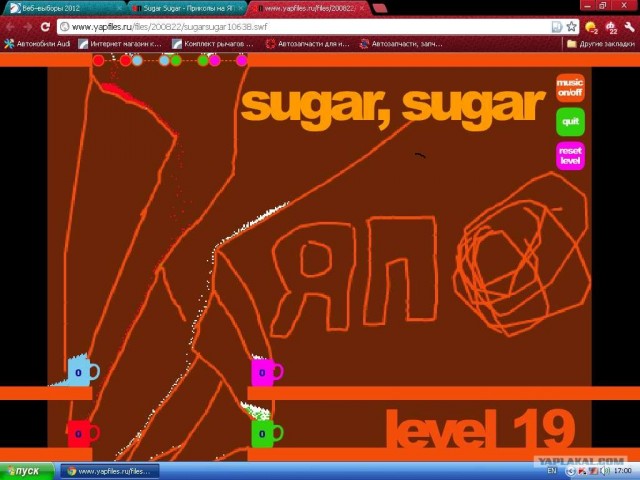Open the Интернет магазин к... bookmark

tap(120, 44)
